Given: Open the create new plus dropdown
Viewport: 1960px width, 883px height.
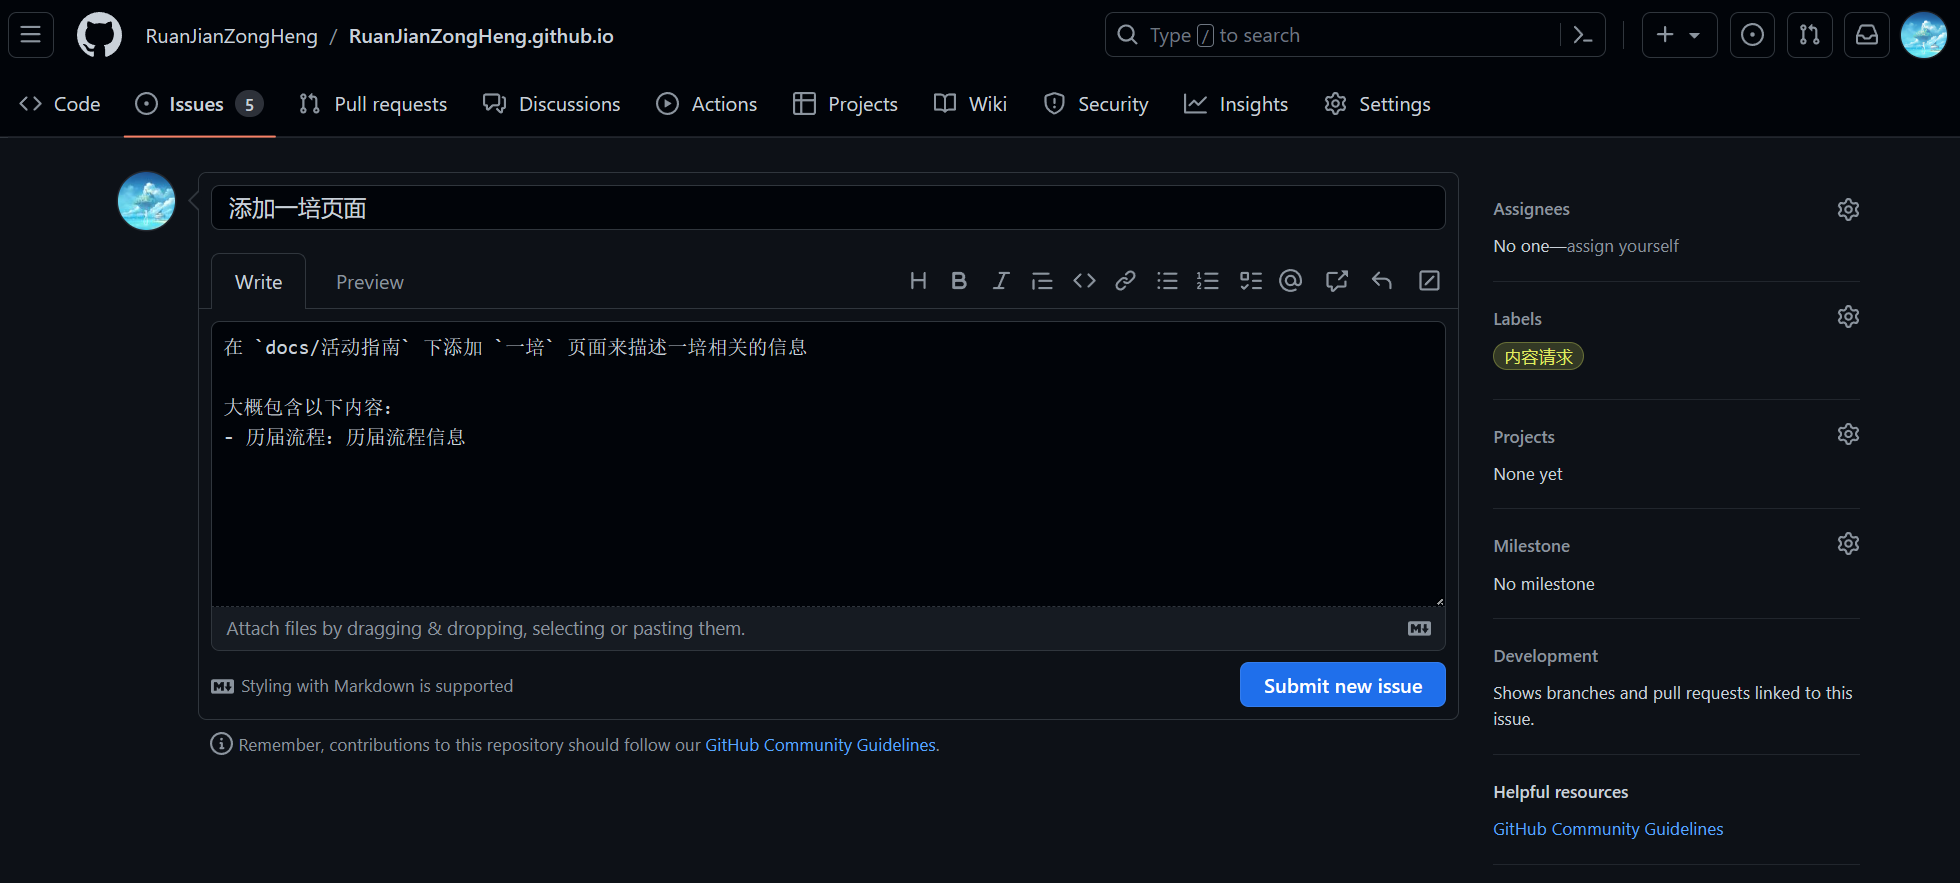Looking at the screenshot, I should click(1679, 35).
